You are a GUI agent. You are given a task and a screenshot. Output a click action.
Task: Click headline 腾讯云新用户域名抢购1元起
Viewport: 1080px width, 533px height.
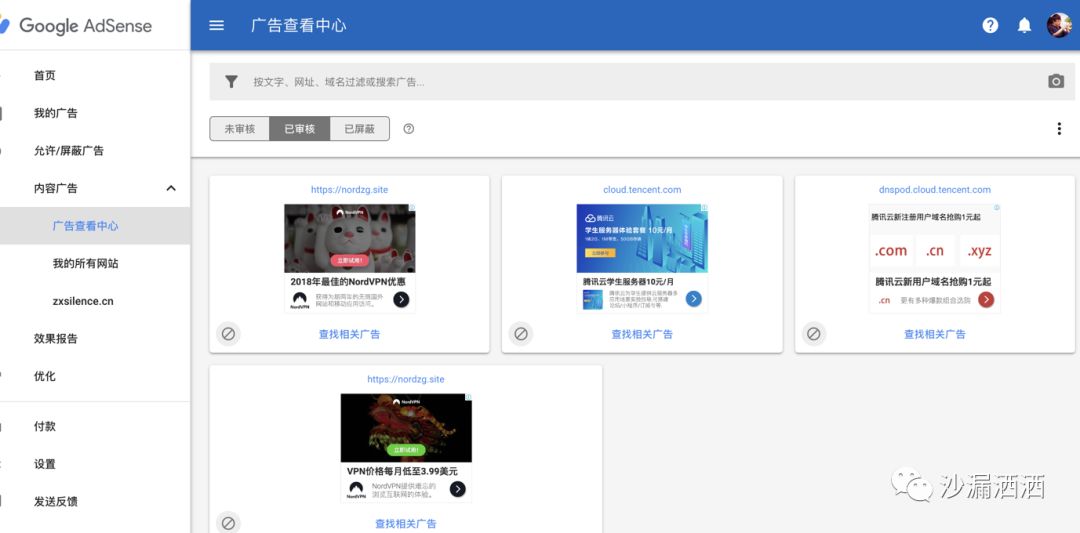933,282
